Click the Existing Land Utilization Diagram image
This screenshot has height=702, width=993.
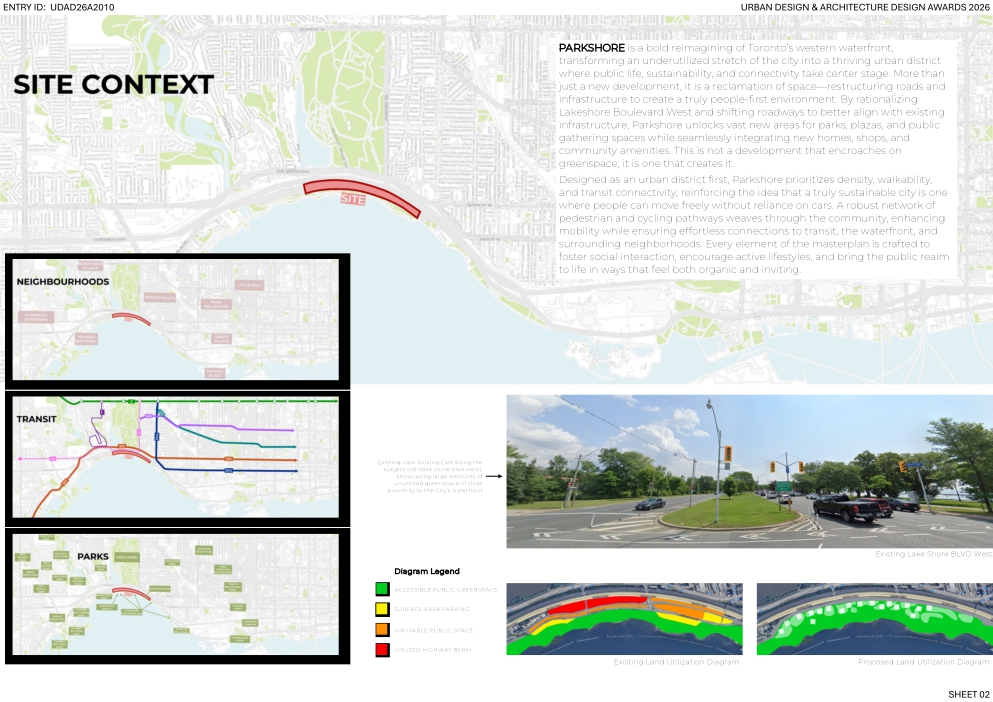click(624, 619)
